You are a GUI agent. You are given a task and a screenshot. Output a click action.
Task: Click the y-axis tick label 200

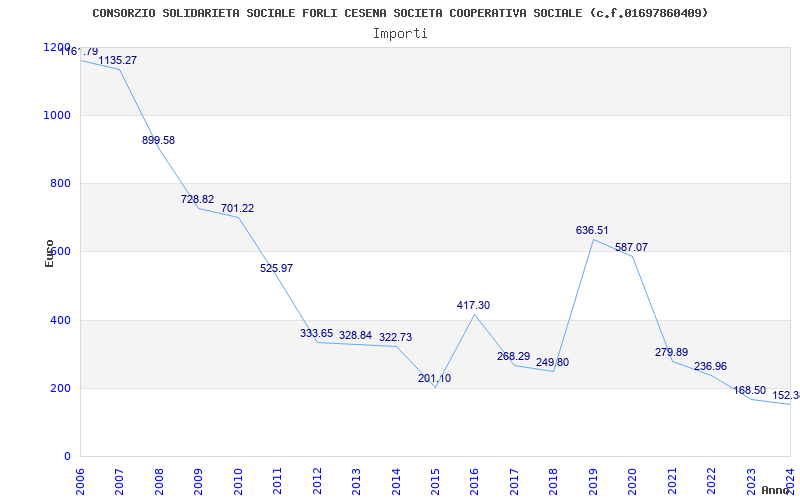coord(60,388)
